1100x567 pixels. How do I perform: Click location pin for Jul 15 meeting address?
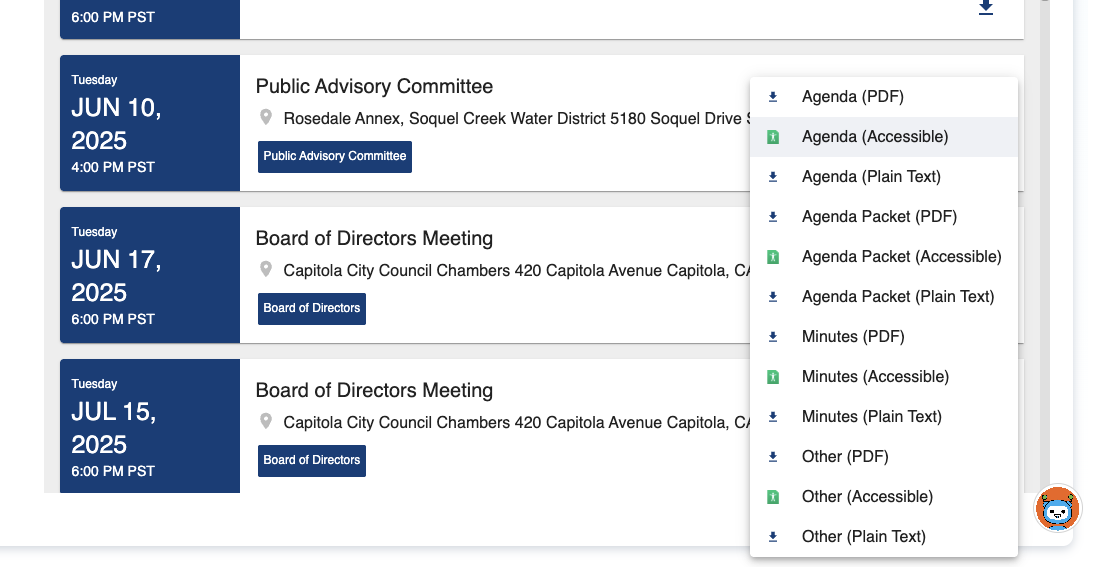coord(266,421)
